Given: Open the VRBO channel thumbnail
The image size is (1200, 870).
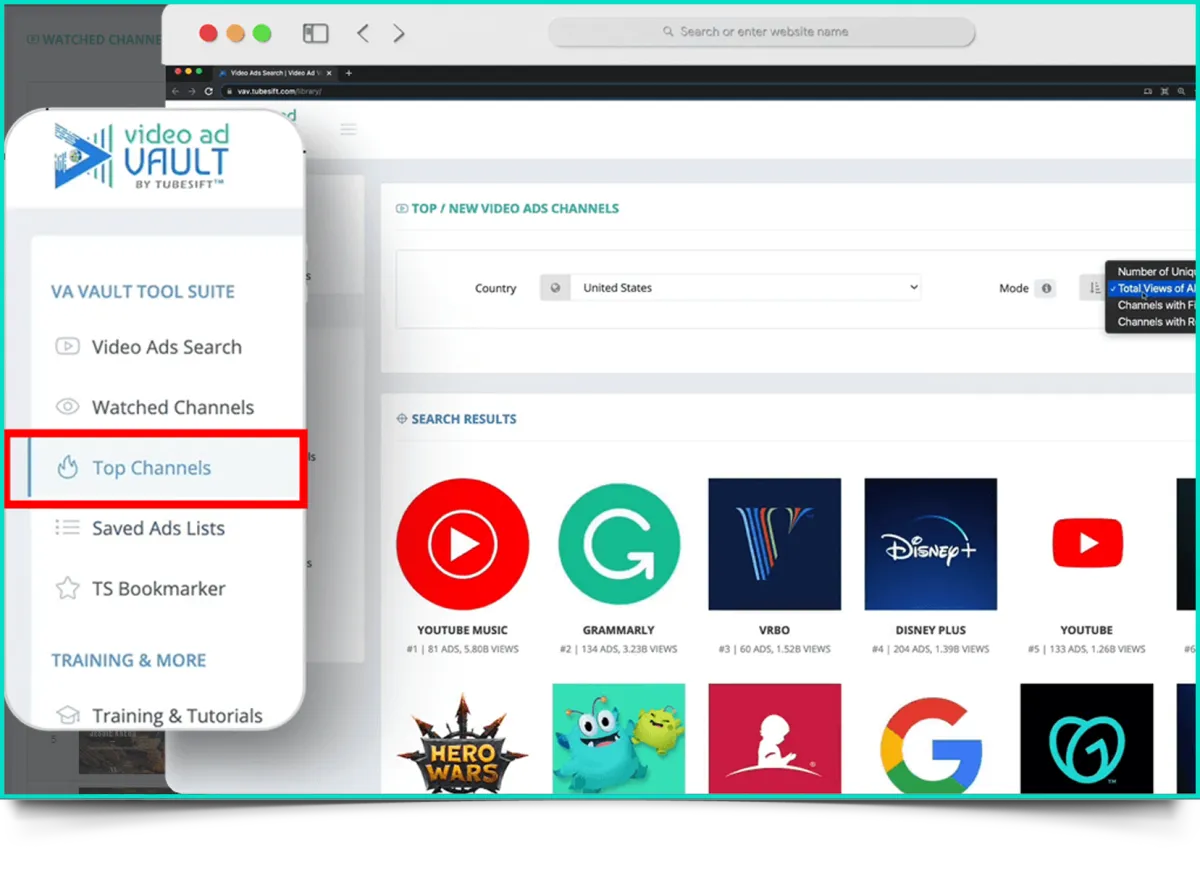Looking at the screenshot, I should (x=774, y=544).
